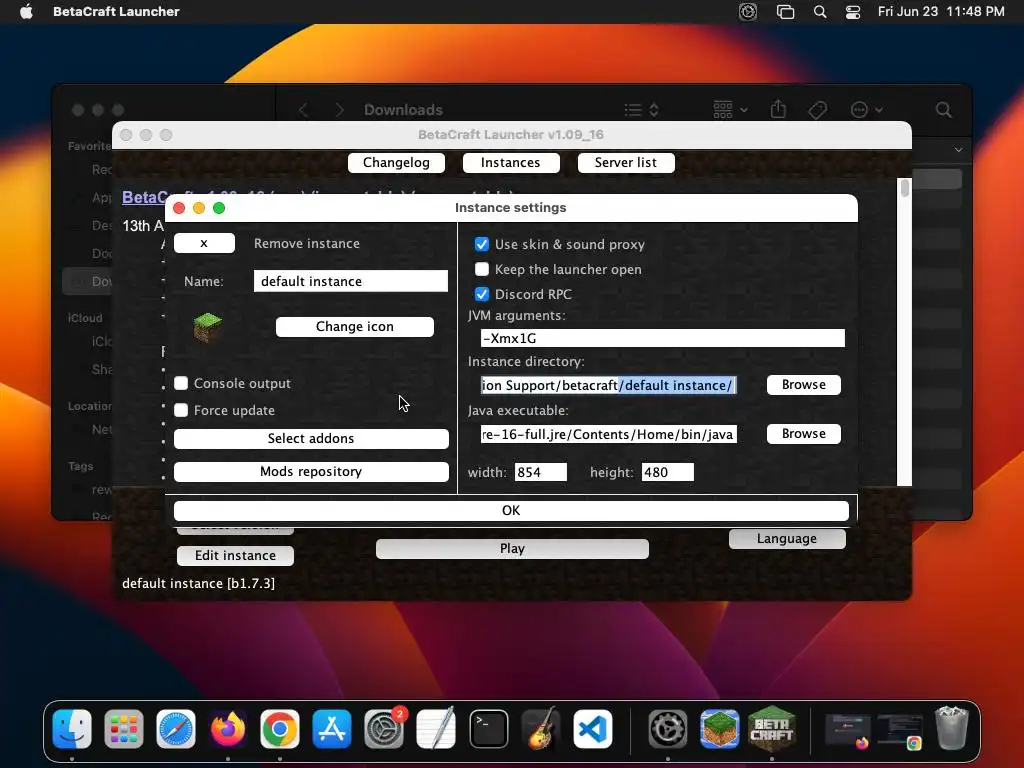Click the width field showing 854
The height and width of the screenshot is (768, 1024).
[x=541, y=472]
